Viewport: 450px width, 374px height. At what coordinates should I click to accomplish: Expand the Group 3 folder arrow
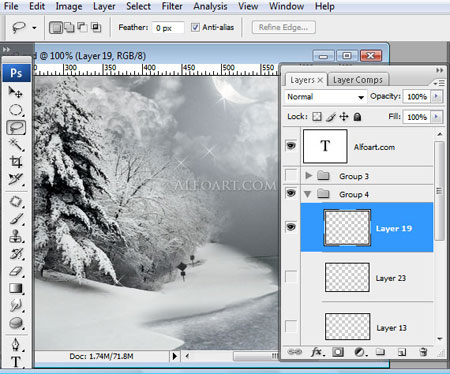(x=309, y=175)
